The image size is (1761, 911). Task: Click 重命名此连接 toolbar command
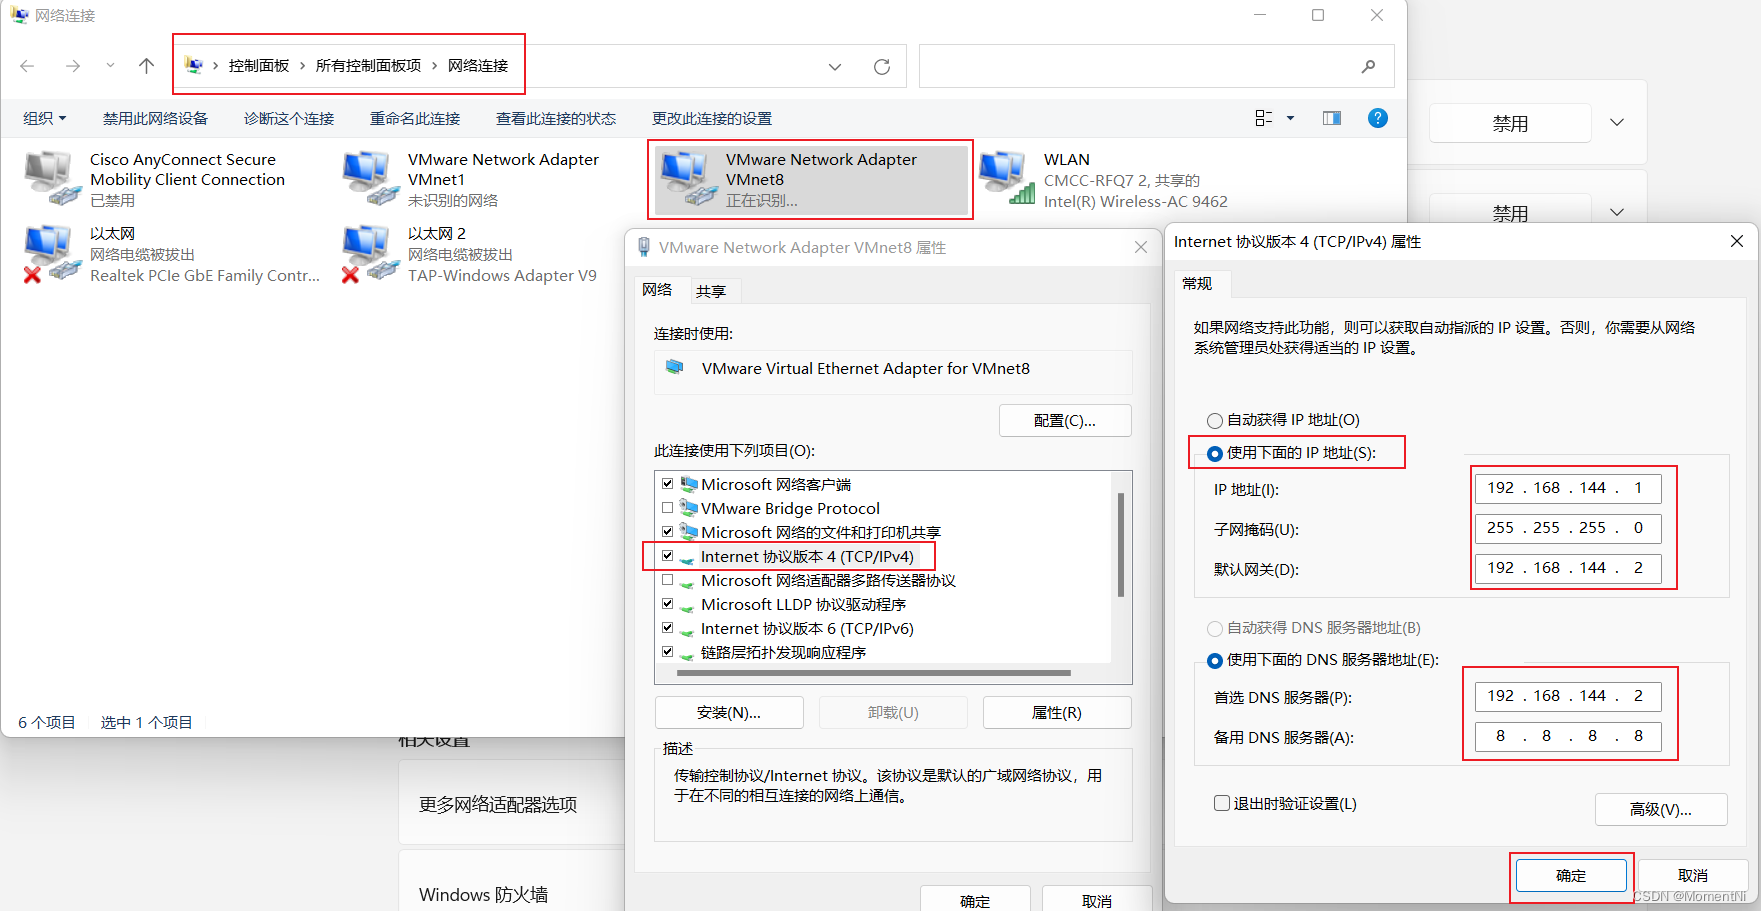pyautogui.click(x=415, y=118)
